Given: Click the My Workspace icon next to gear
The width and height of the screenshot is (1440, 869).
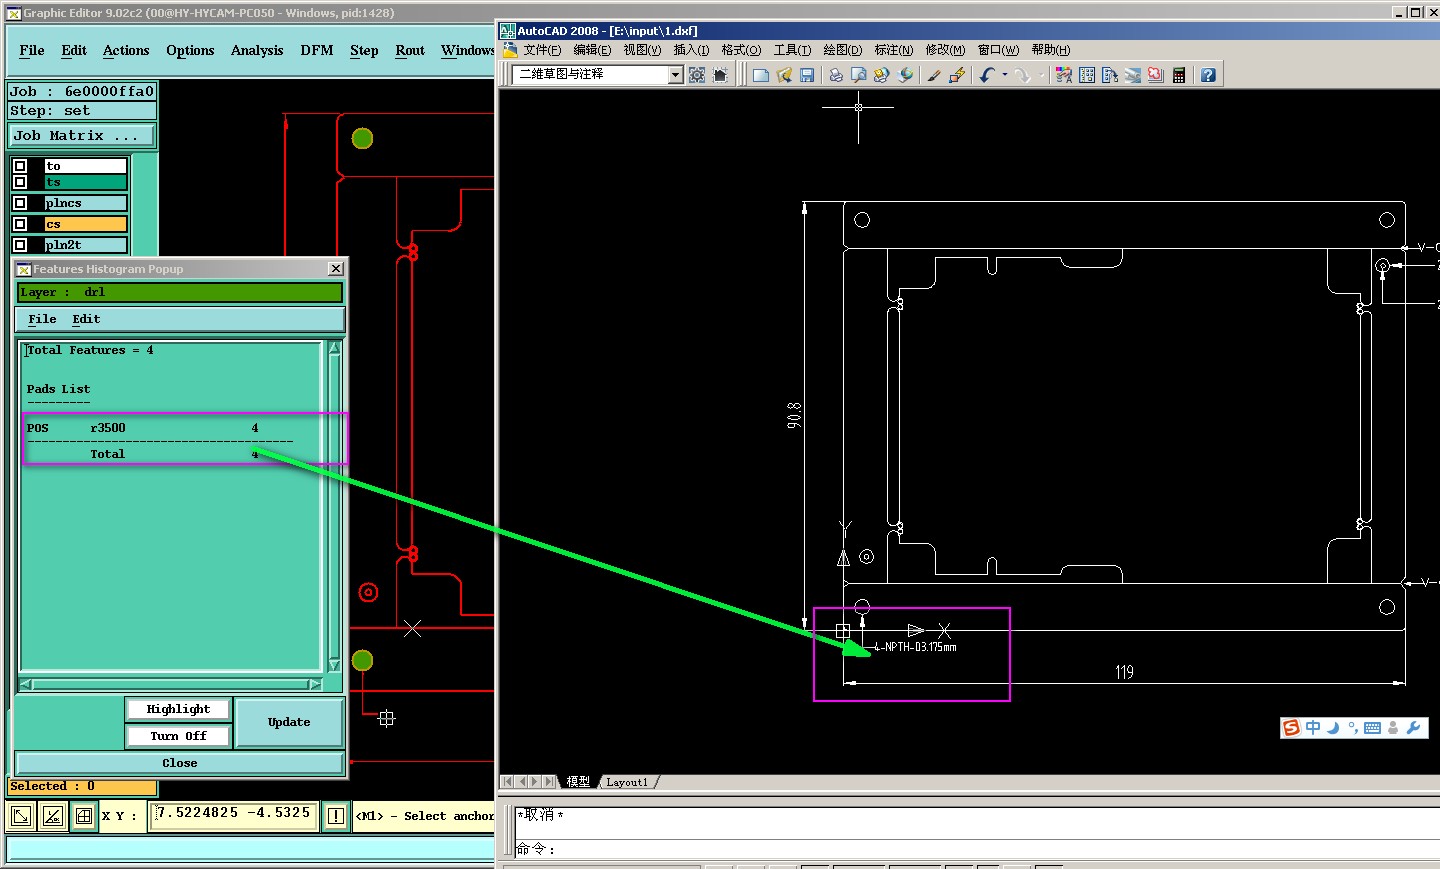Looking at the screenshot, I should tap(720, 75).
